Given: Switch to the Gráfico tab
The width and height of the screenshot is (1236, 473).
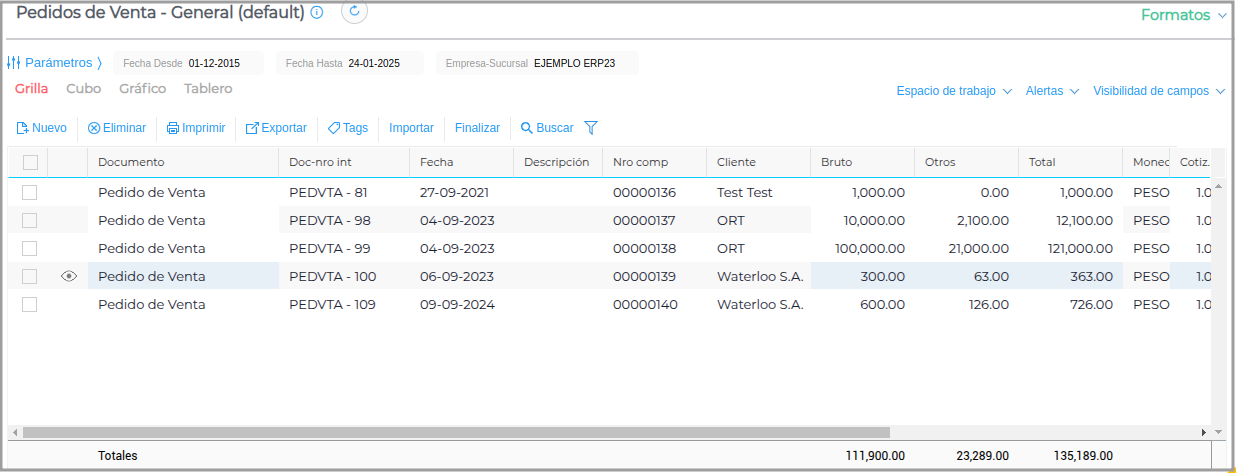Looking at the screenshot, I should [142, 88].
